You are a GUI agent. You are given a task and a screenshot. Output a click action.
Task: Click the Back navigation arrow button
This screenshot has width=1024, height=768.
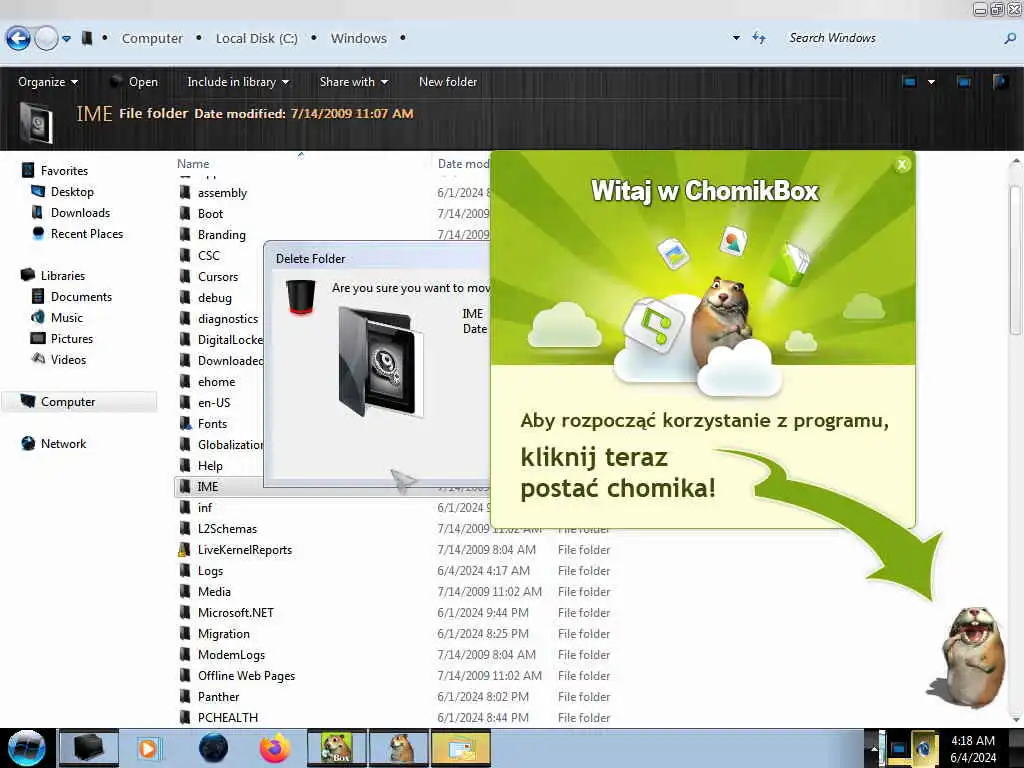[18, 39]
